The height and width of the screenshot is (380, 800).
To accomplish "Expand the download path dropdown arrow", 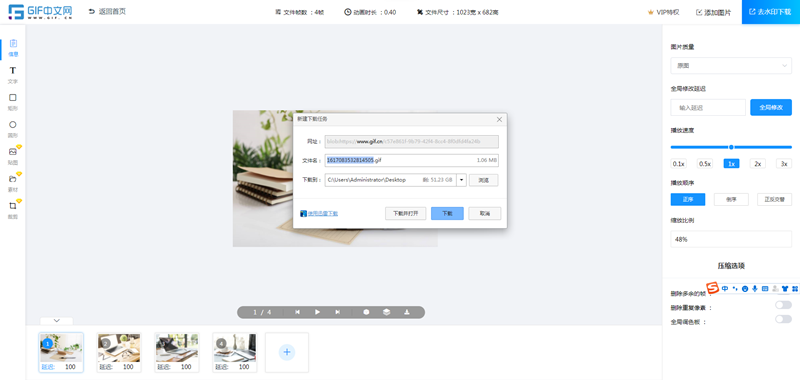I will click(461, 180).
